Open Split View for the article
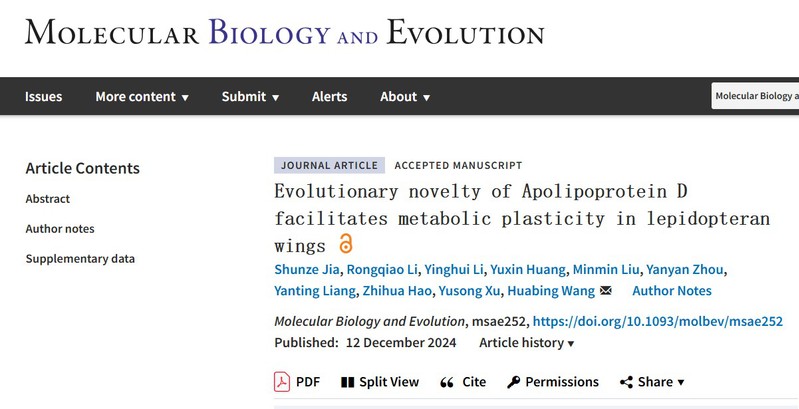Viewport: 799px width, 409px height. [x=348, y=381]
